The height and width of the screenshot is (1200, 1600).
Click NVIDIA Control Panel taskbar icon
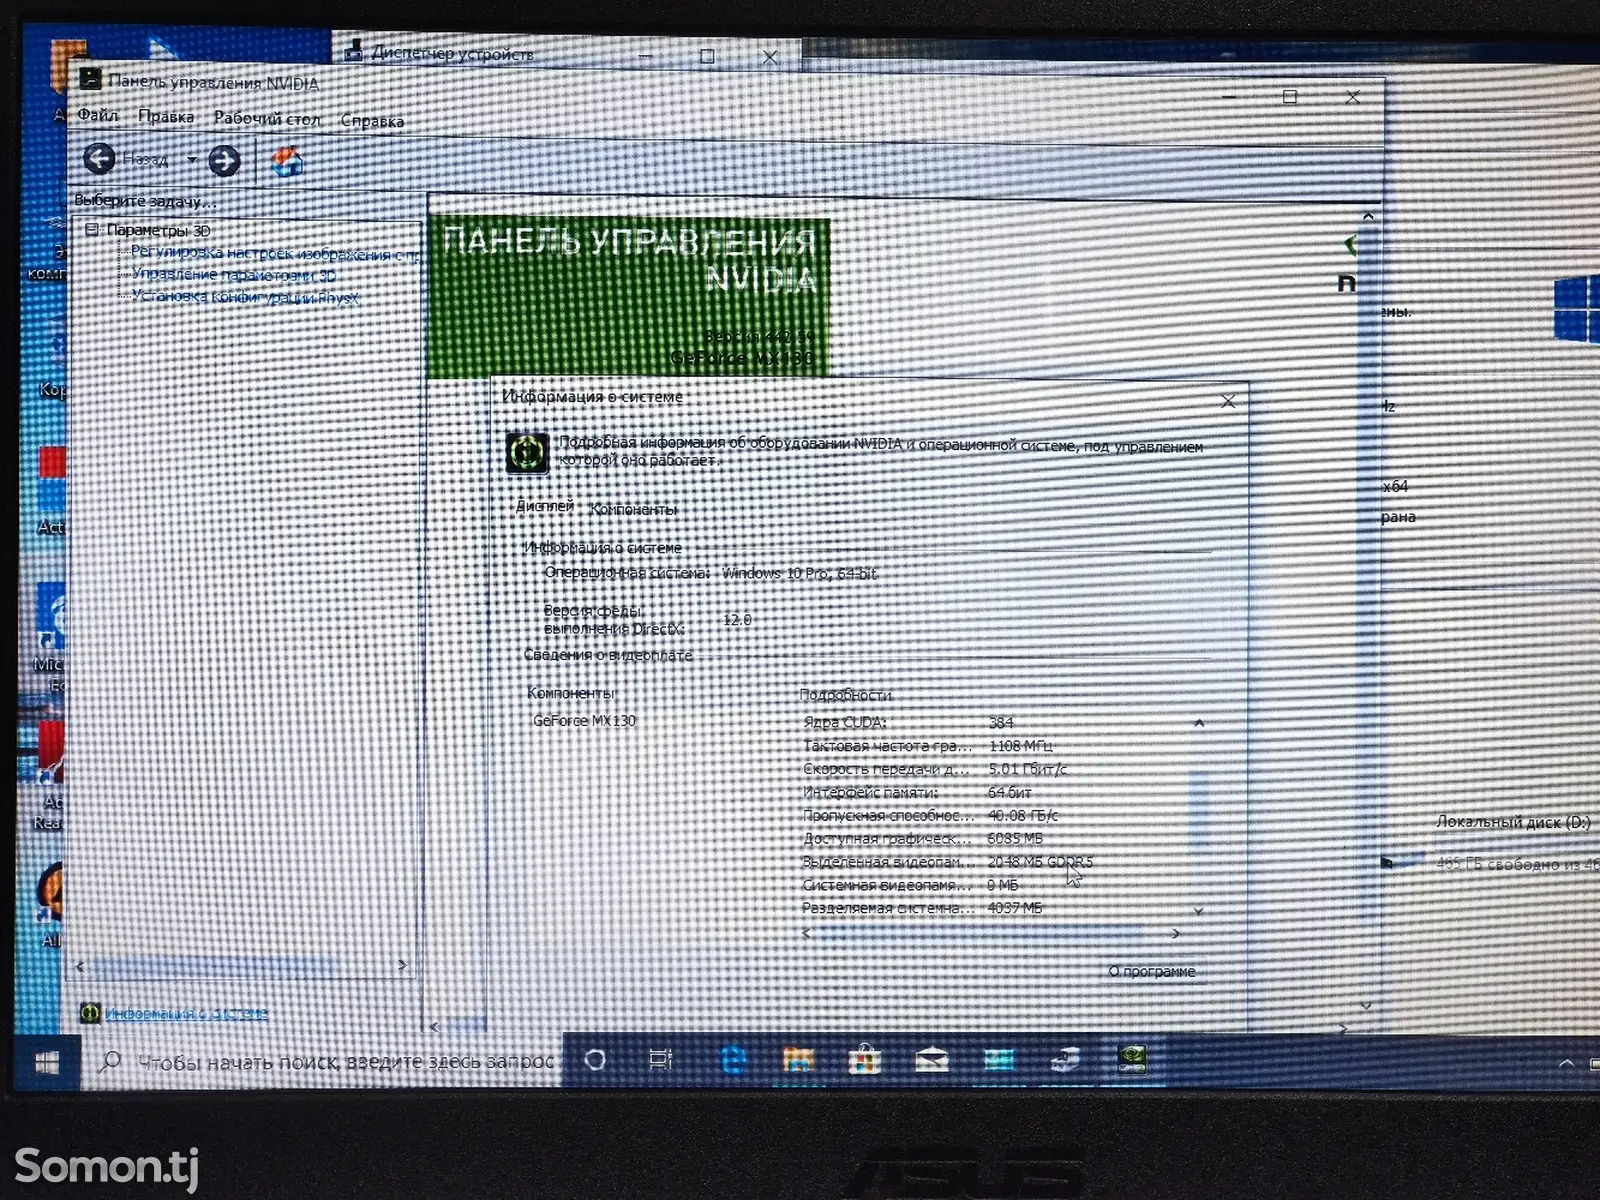click(1132, 1059)
